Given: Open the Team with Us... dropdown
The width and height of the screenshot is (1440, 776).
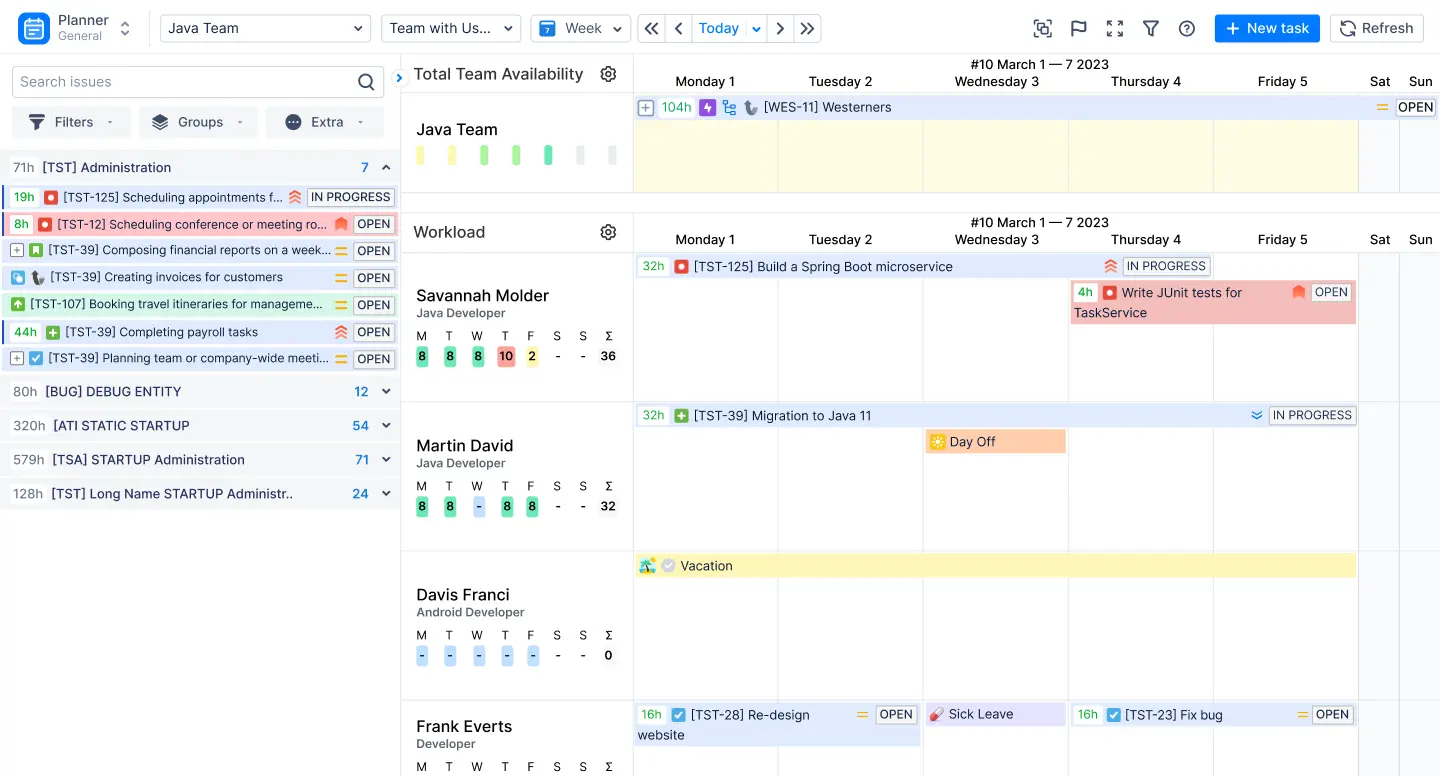Looking at the screenshot, I should coord(451,28).
